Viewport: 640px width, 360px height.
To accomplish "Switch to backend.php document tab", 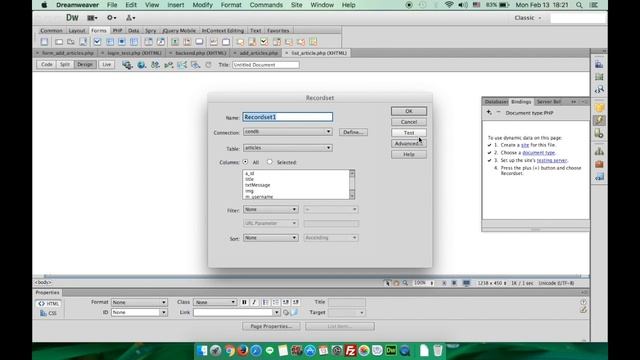I will pyautogui.click(x=200, y=53).
